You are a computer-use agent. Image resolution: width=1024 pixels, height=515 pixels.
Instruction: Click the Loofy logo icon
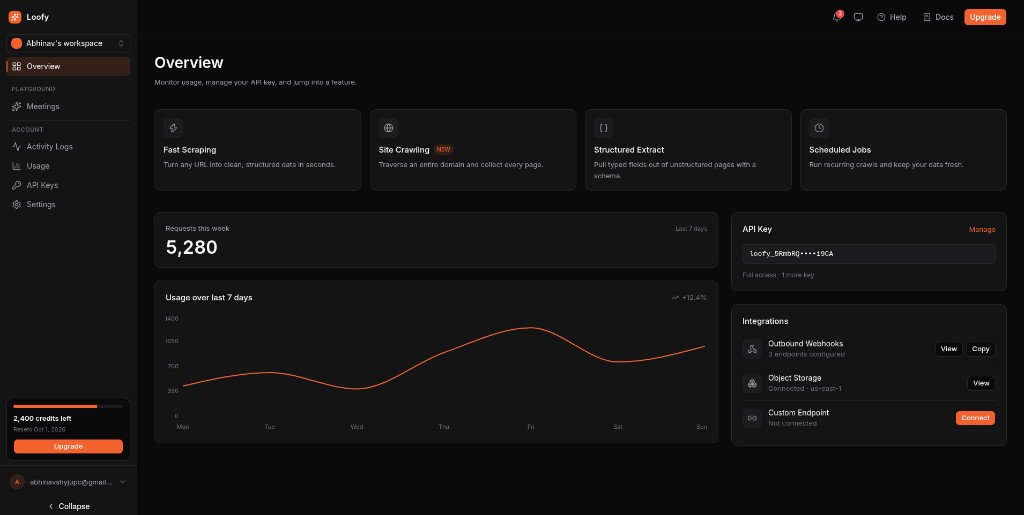[x=15, y=18]
